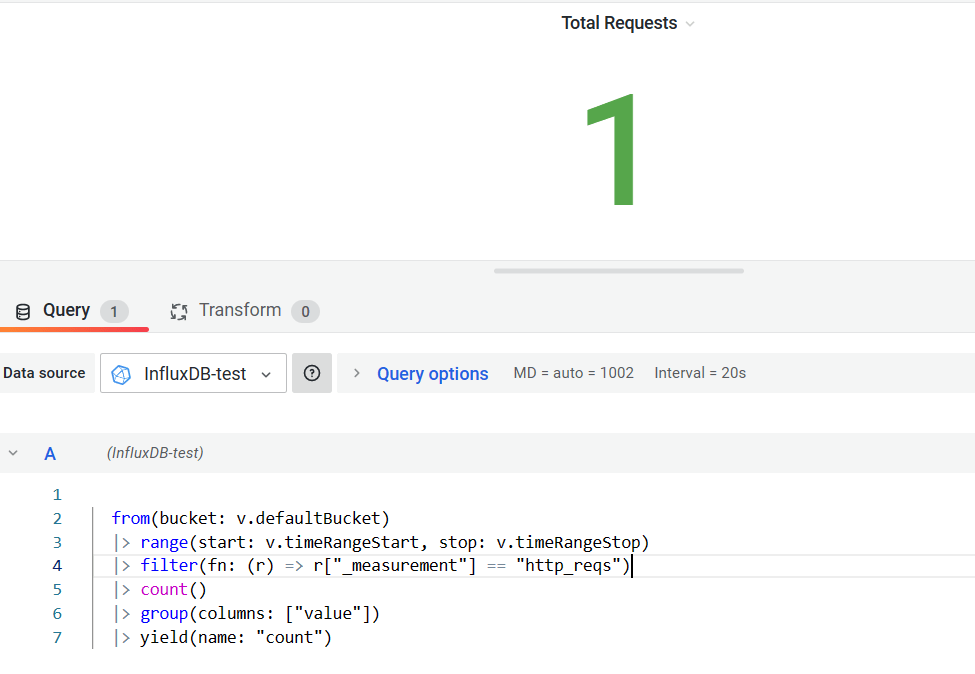Open the help question mark icon

point(311,372)
